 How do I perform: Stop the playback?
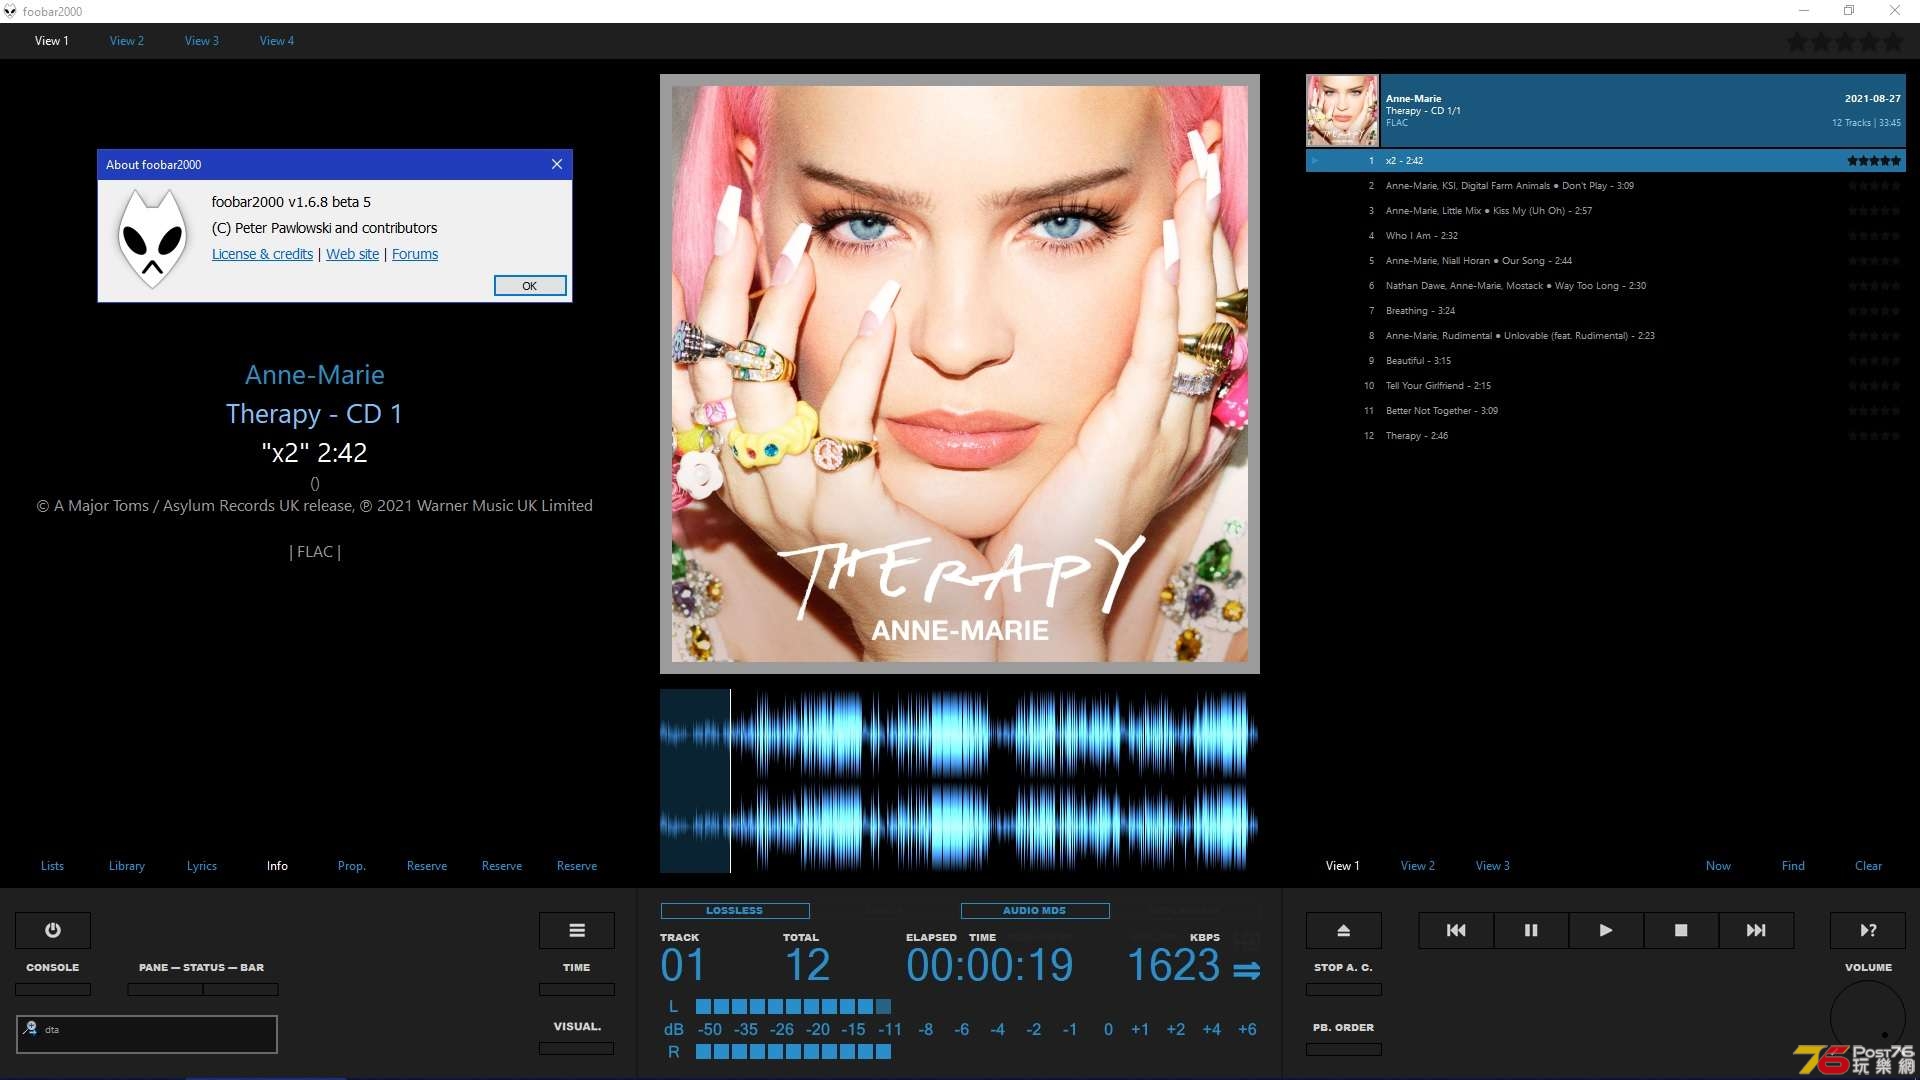(x=1681, y=930)
